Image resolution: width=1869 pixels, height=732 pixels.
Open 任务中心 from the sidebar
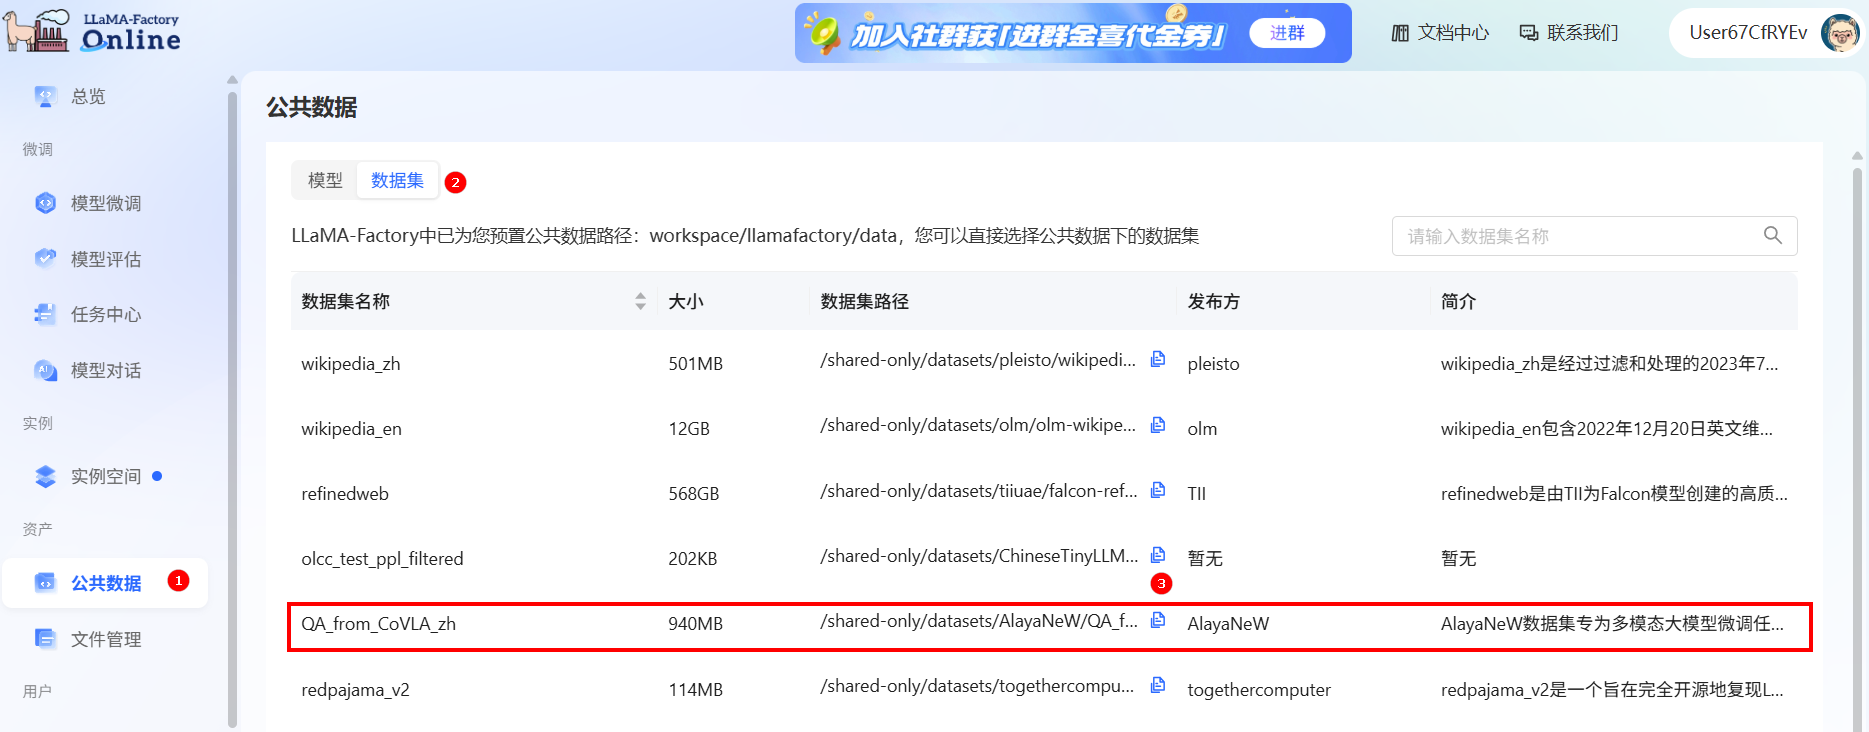105,314
